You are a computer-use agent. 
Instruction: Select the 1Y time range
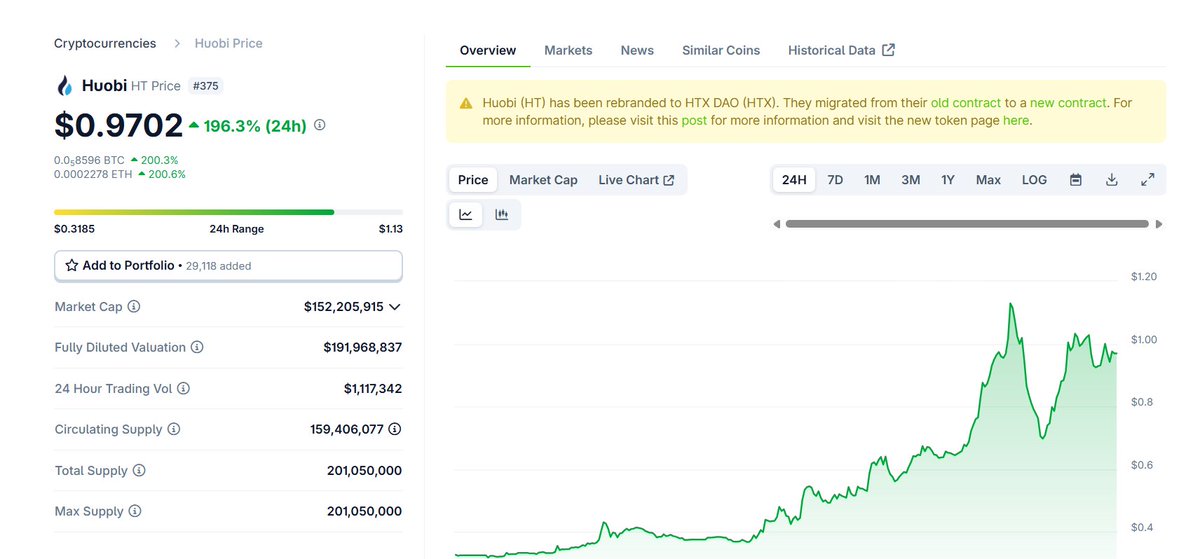(948, 180)
